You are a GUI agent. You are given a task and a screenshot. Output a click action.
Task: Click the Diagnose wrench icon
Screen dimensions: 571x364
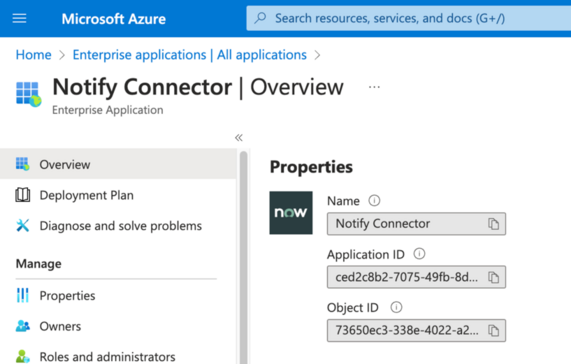tap(23, 226)
